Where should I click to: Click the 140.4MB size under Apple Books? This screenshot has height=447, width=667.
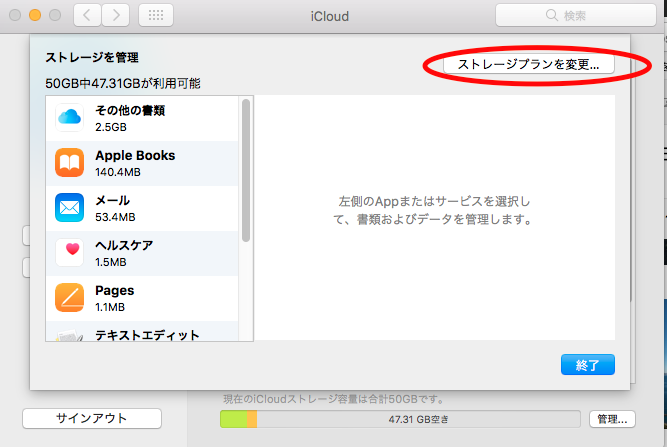[118, 172]
